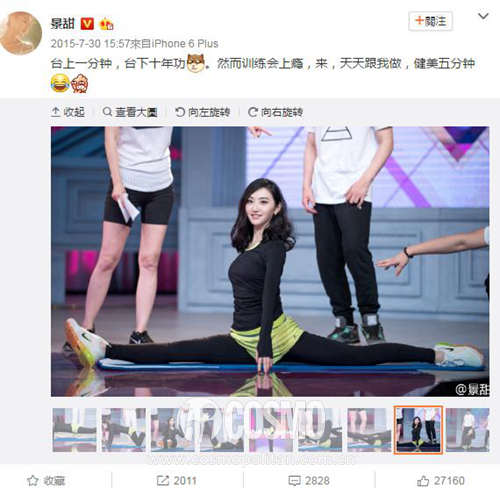The height and width of the screenshot is (488, 500).
Task: Rotate image left with 向左旋转
Action: (203, 112)
